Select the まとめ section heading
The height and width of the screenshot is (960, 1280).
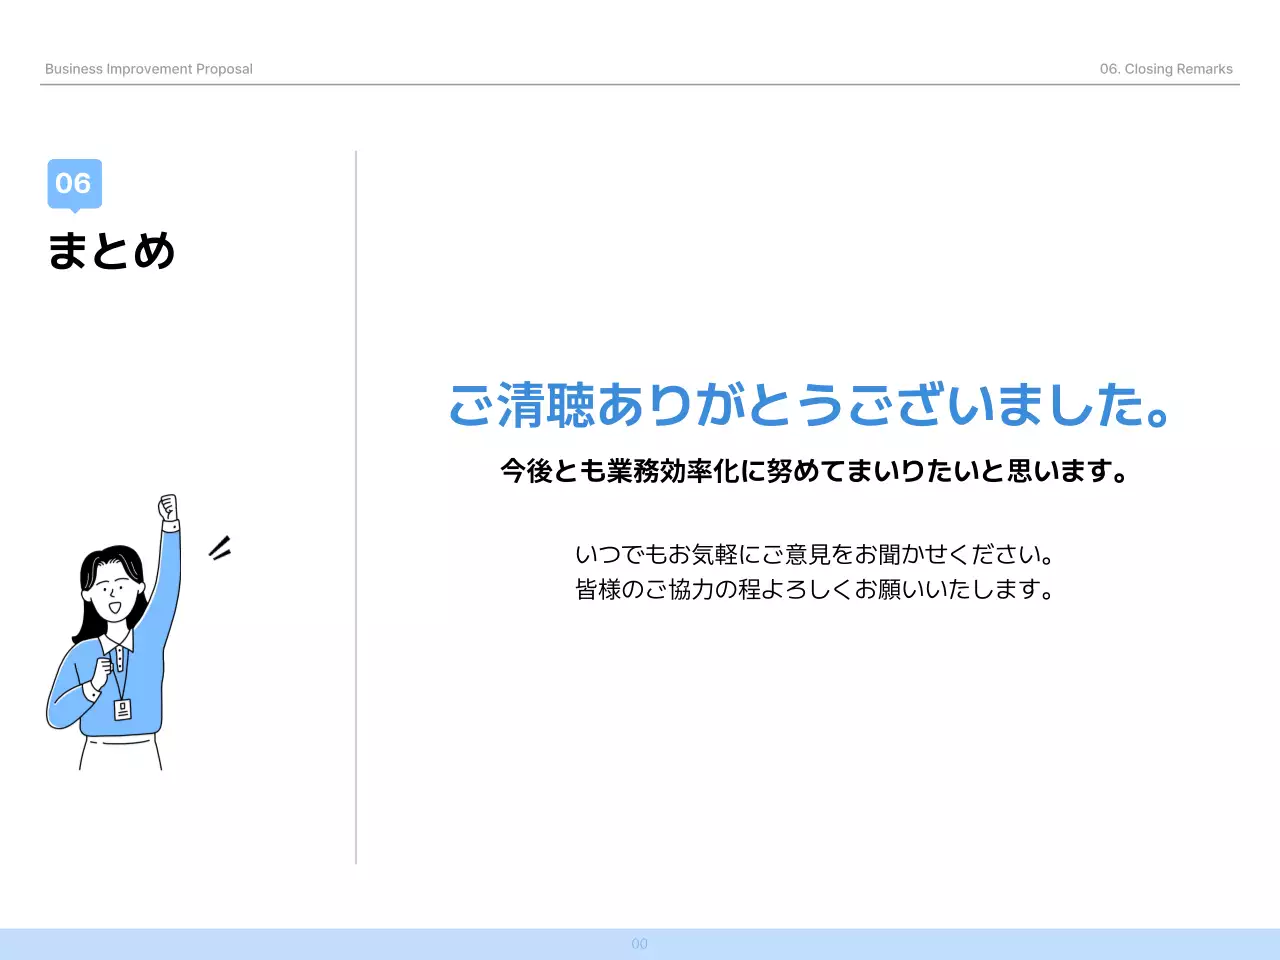click(x=111, y=252)
